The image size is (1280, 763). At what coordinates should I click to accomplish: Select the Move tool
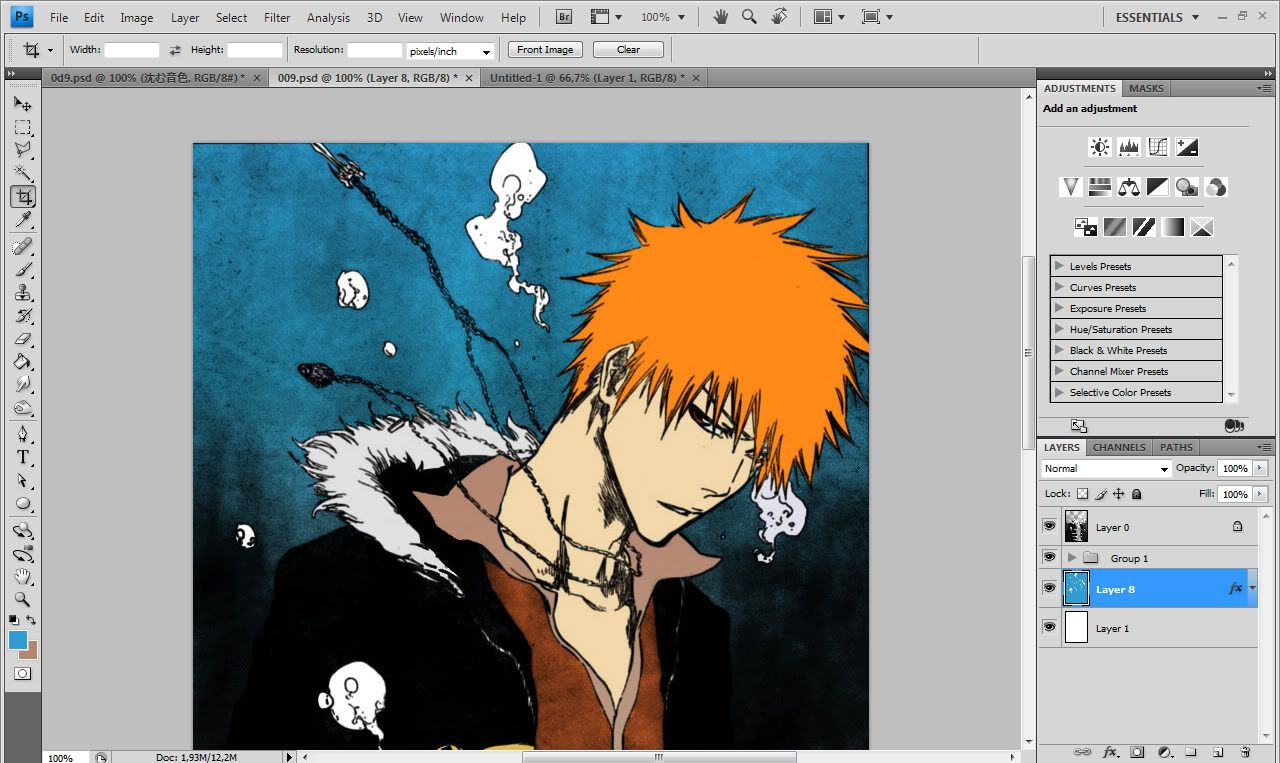click(x=22, y=104)
